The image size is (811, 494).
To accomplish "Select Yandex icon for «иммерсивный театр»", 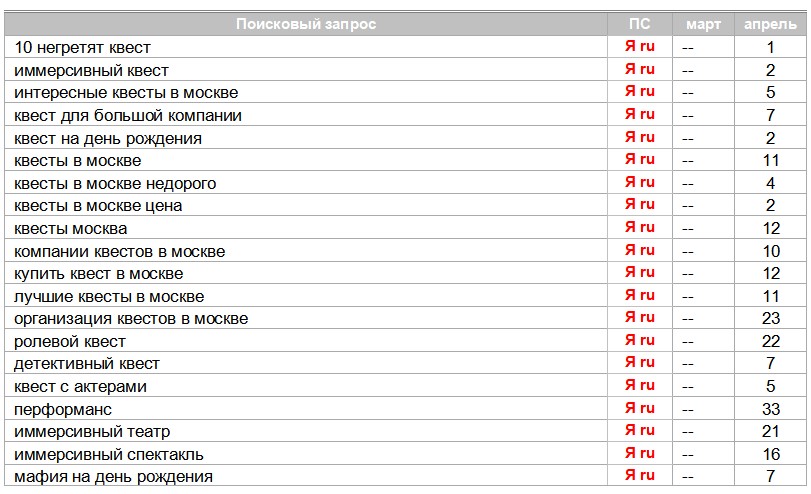I will (640, 430).
